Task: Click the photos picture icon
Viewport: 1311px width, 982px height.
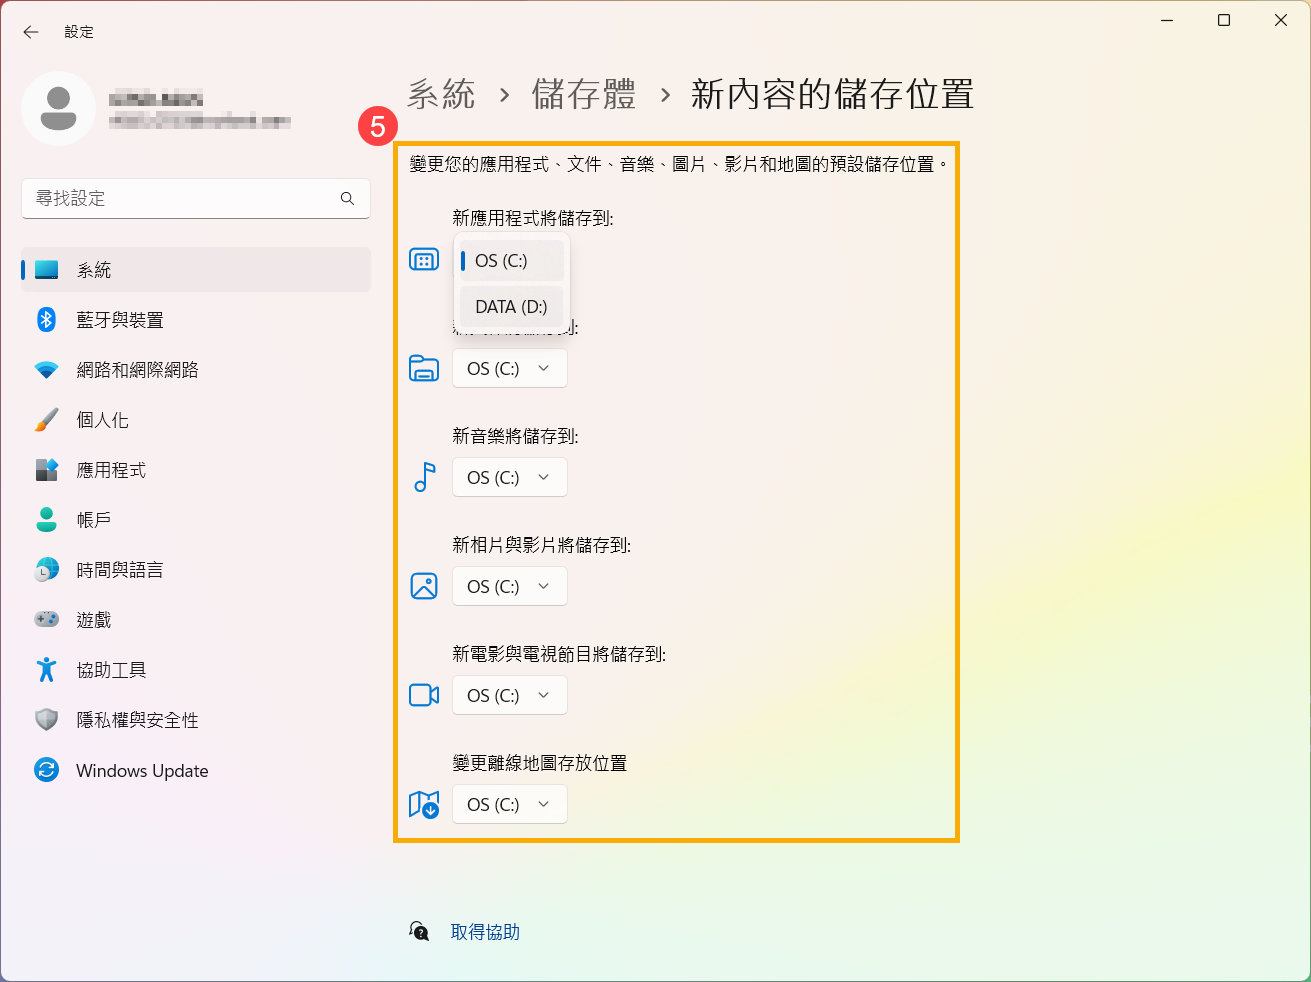Action: 424,586
